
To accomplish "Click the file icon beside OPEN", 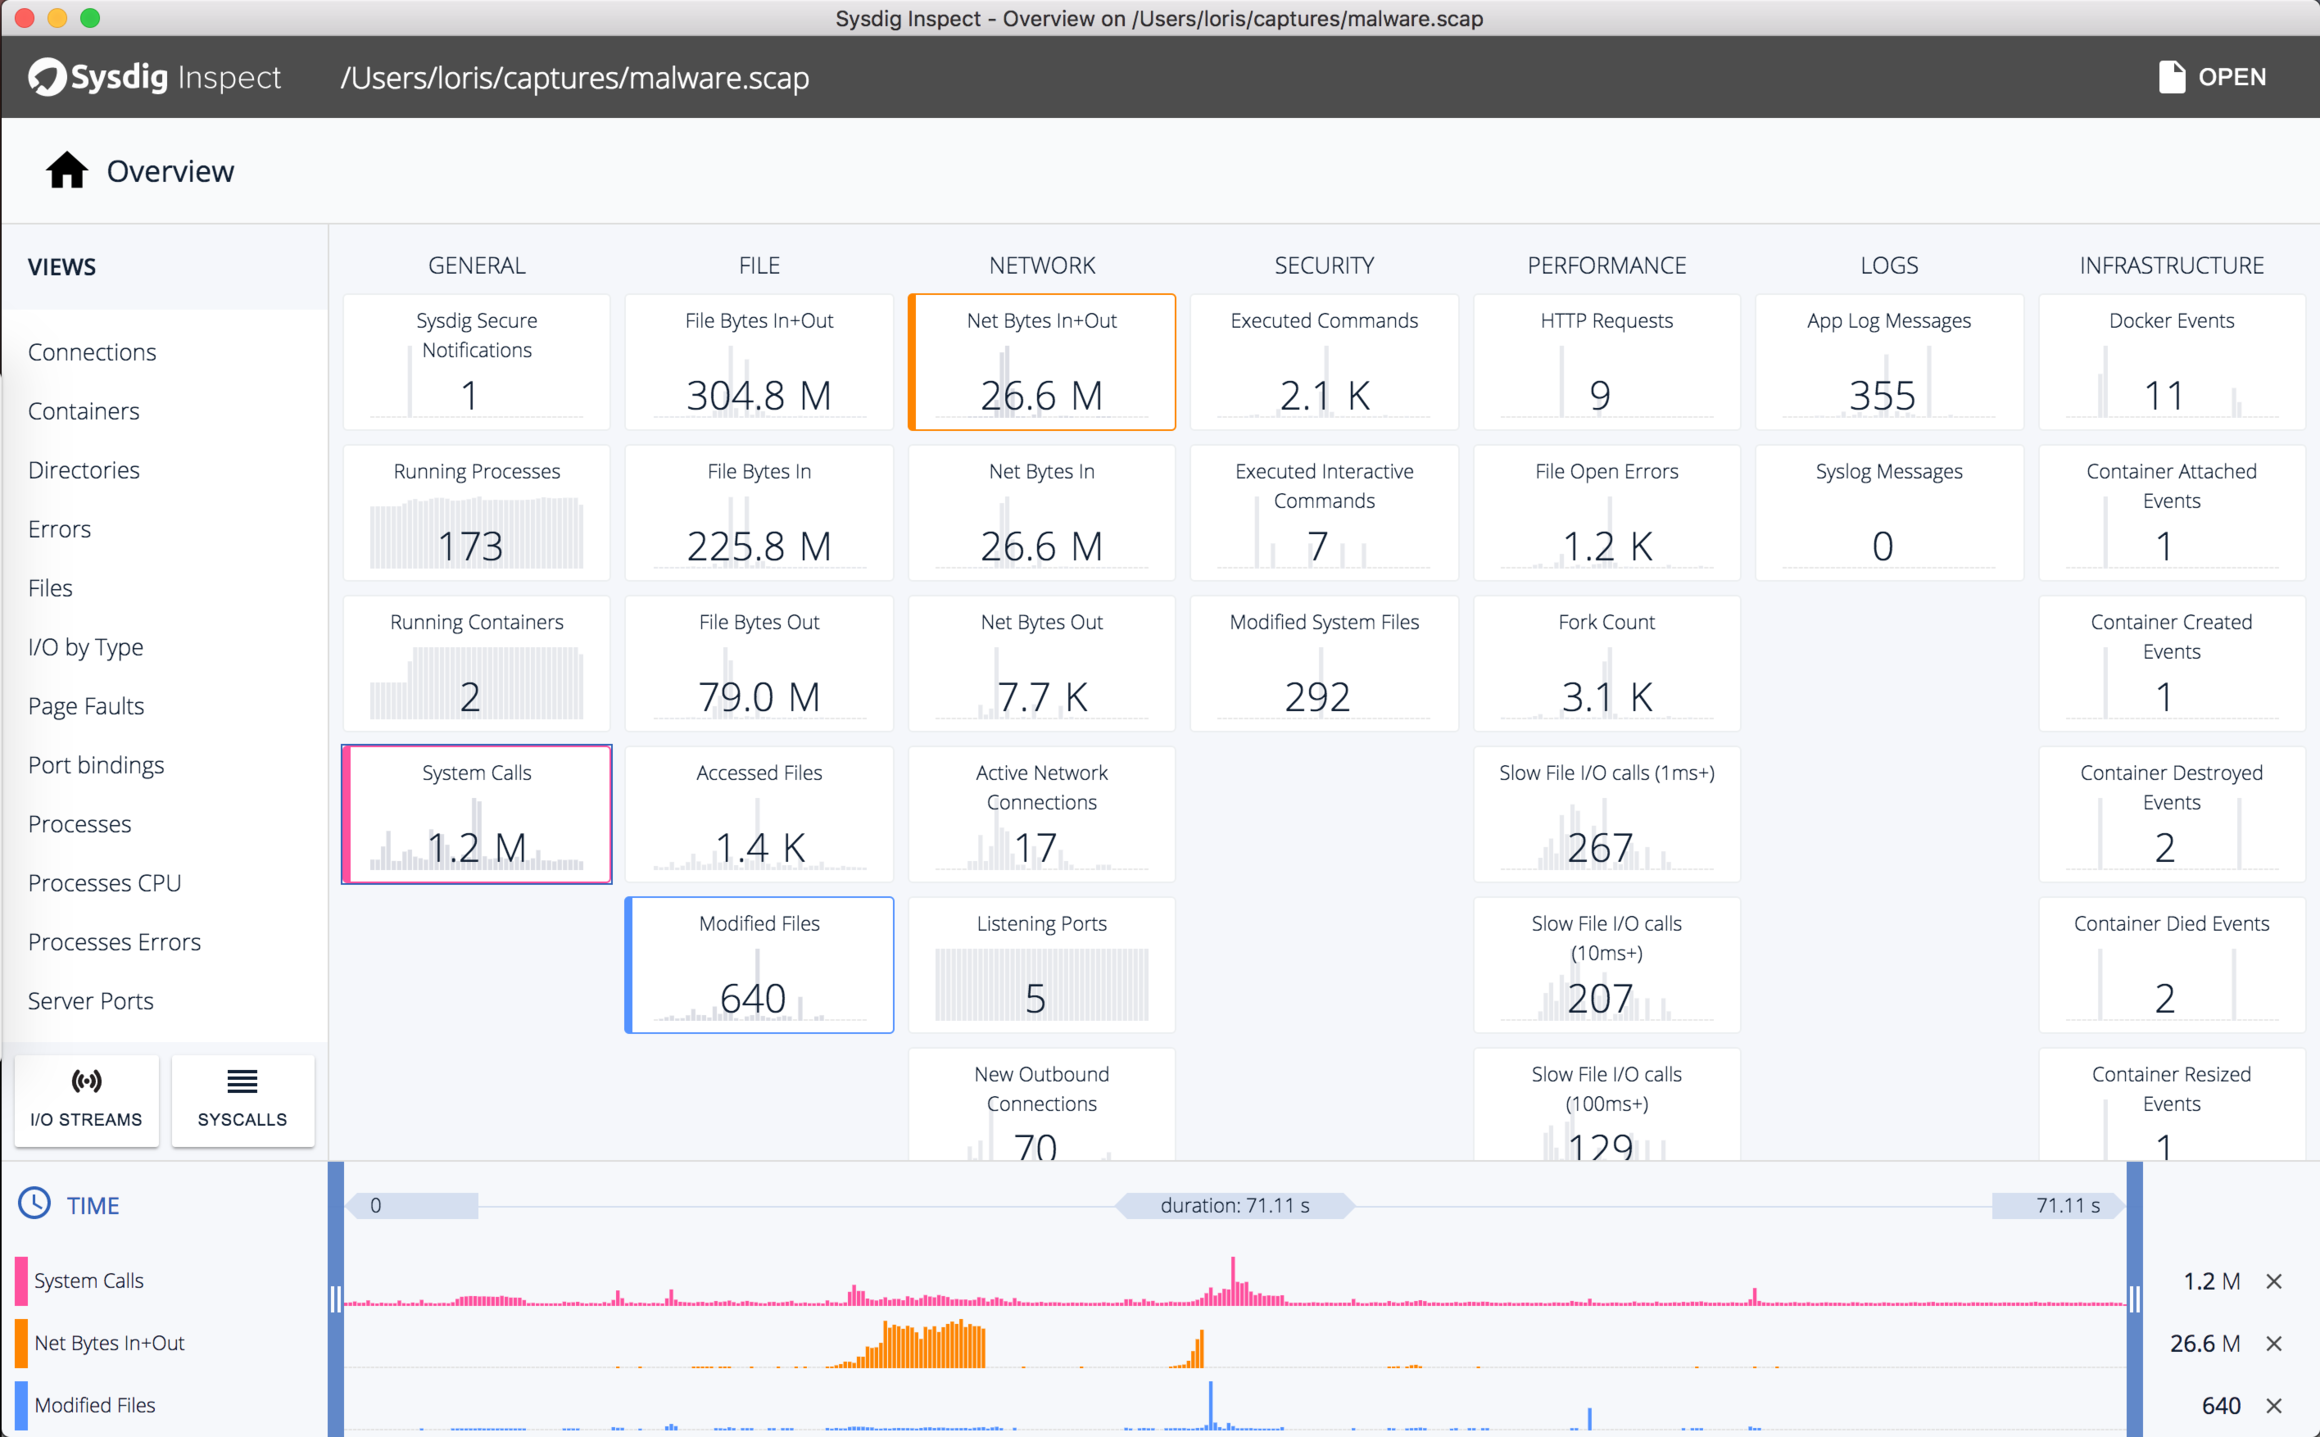I will pos(2172,76).
